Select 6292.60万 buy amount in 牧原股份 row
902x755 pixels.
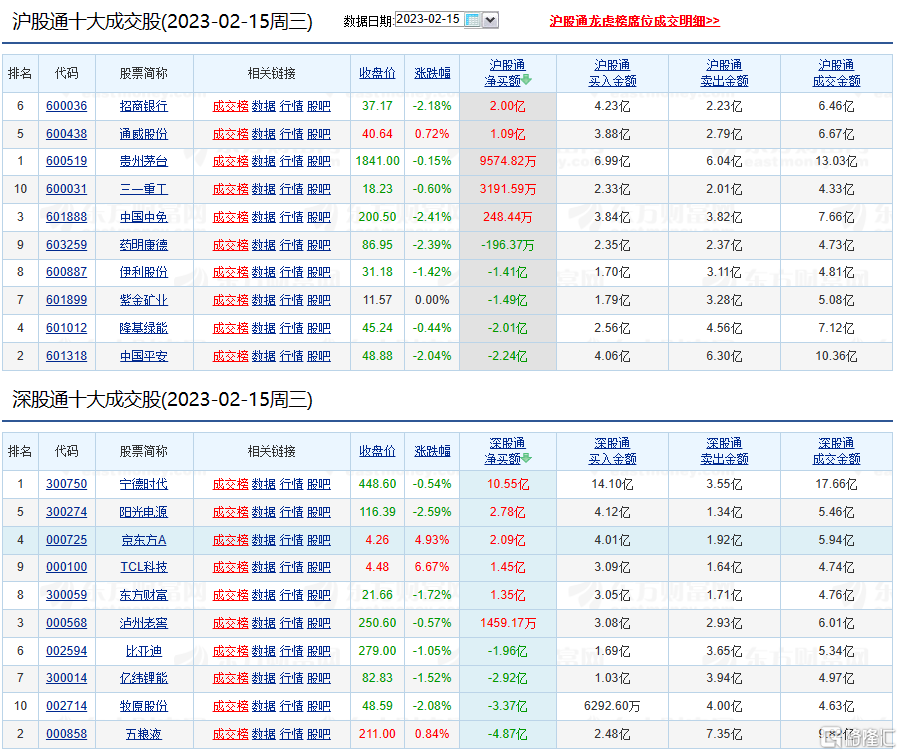click(x=612, y=706)
